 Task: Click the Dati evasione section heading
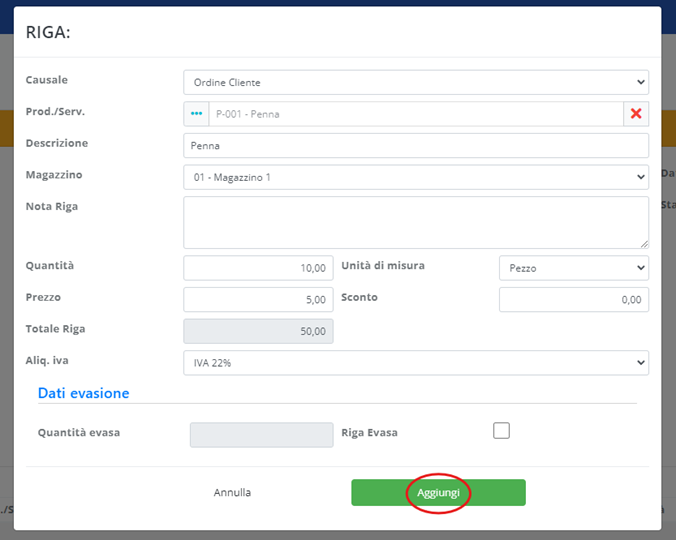[x=83, y=393]
